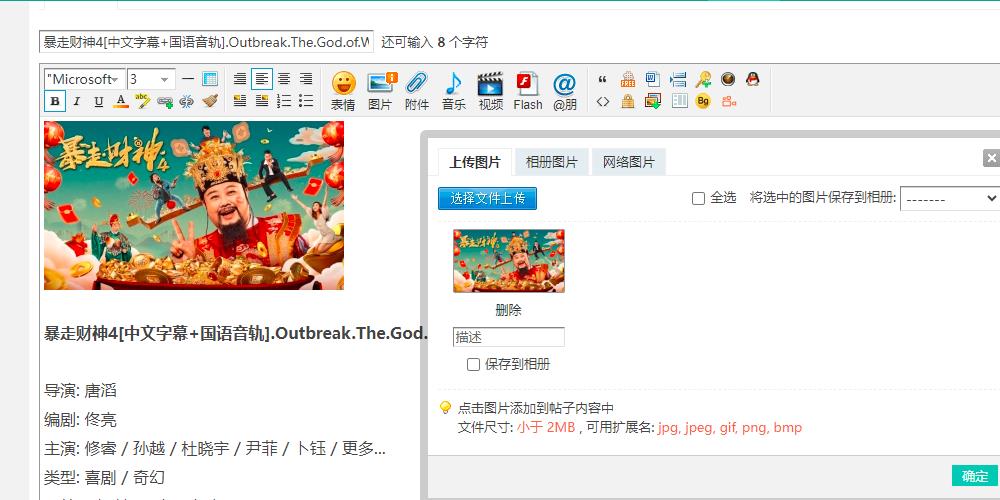Switch to the 网络图片 tab

click(628, 162)
